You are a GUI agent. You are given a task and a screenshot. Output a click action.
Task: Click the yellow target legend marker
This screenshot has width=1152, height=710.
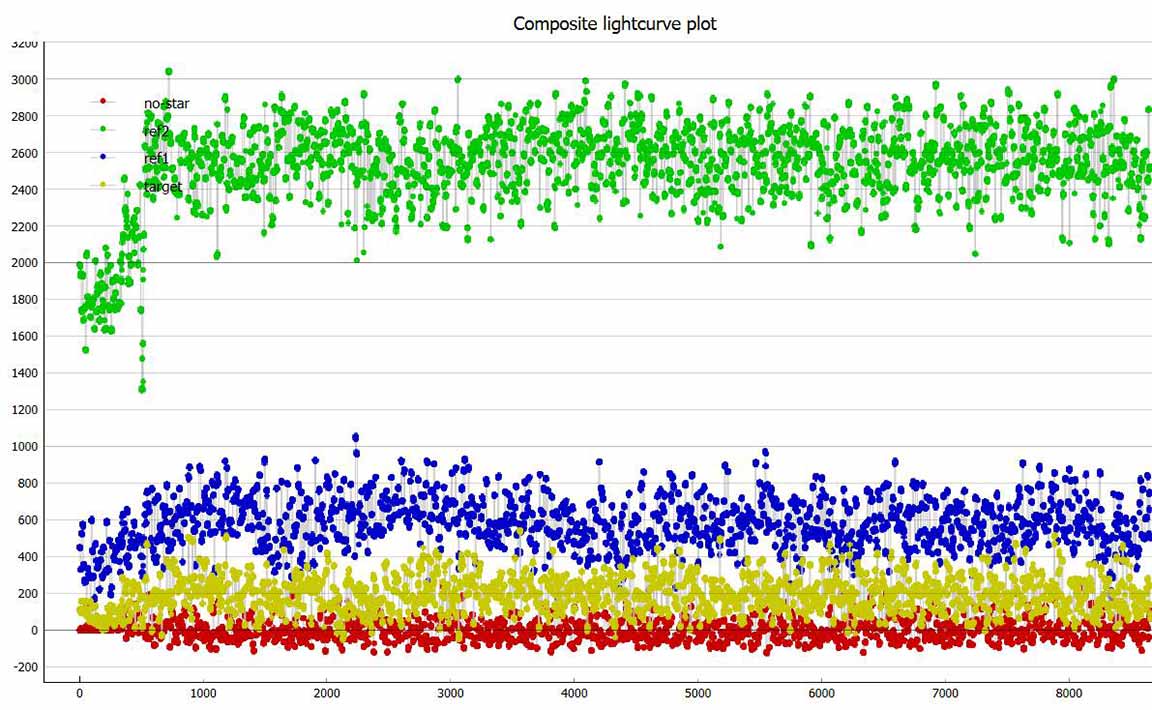click(103, 186)
